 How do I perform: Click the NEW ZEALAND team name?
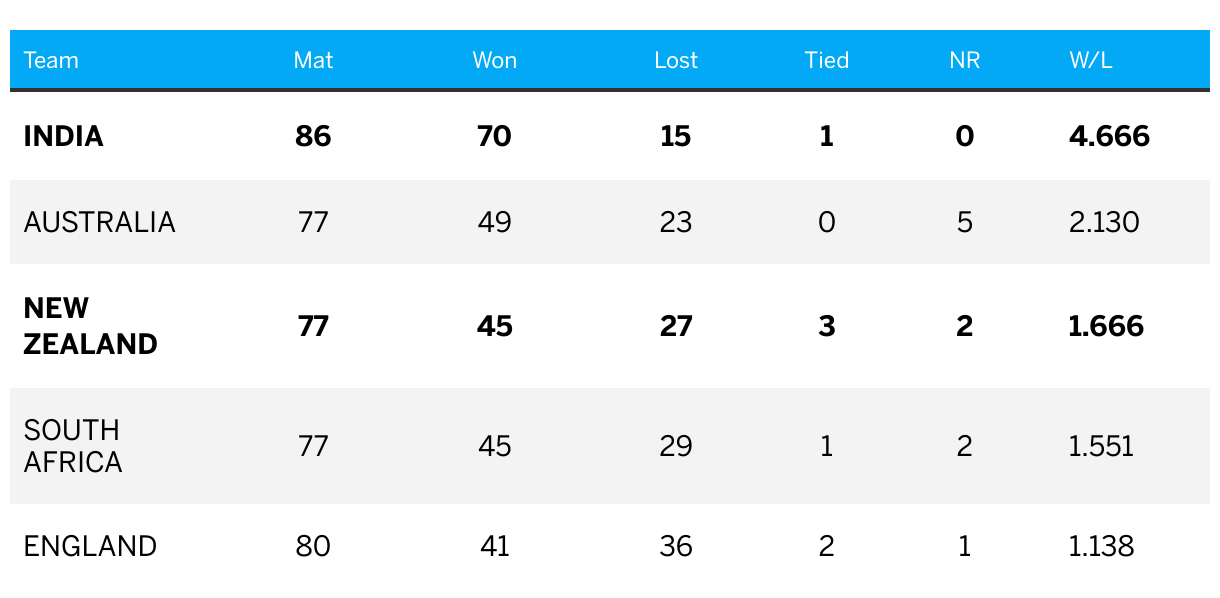tap(90, 326)
